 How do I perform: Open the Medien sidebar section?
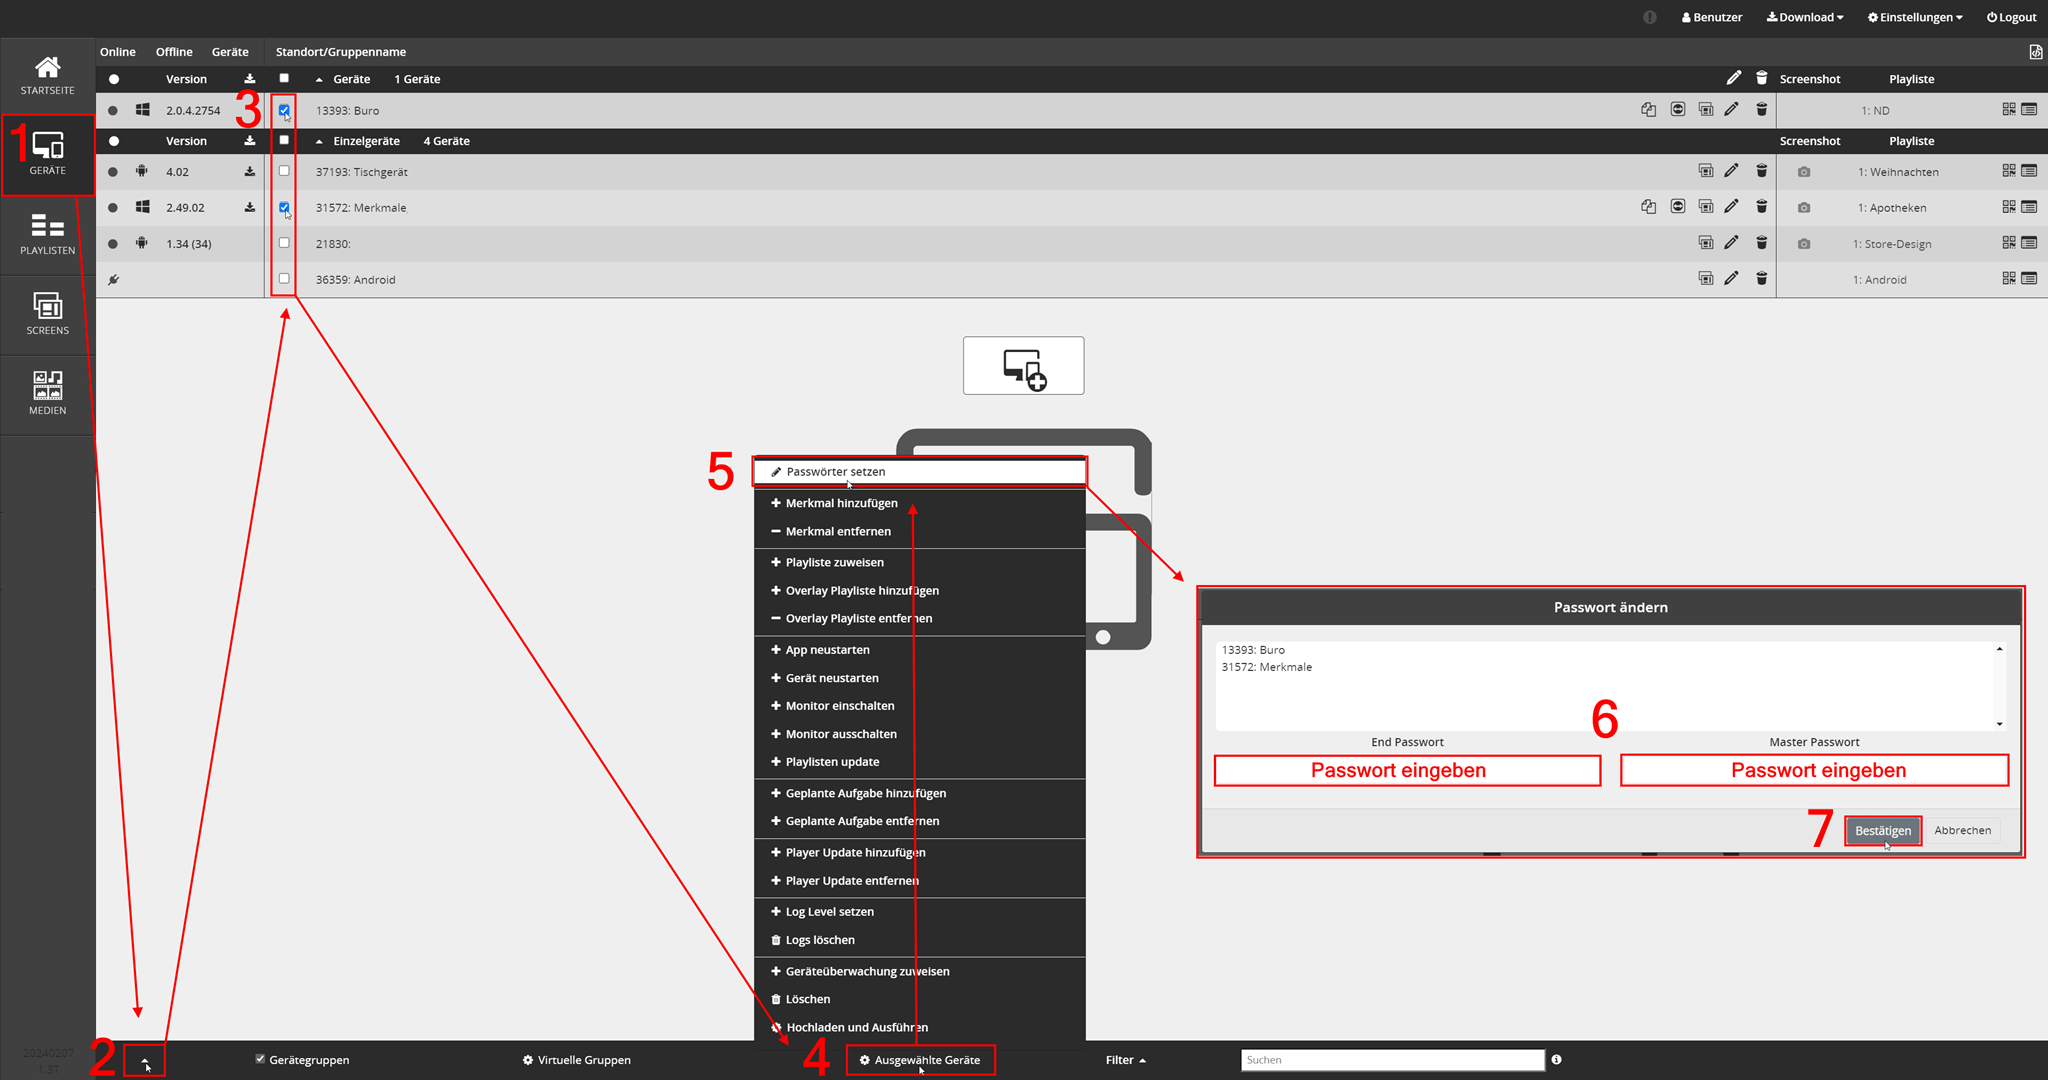(47, 393)
